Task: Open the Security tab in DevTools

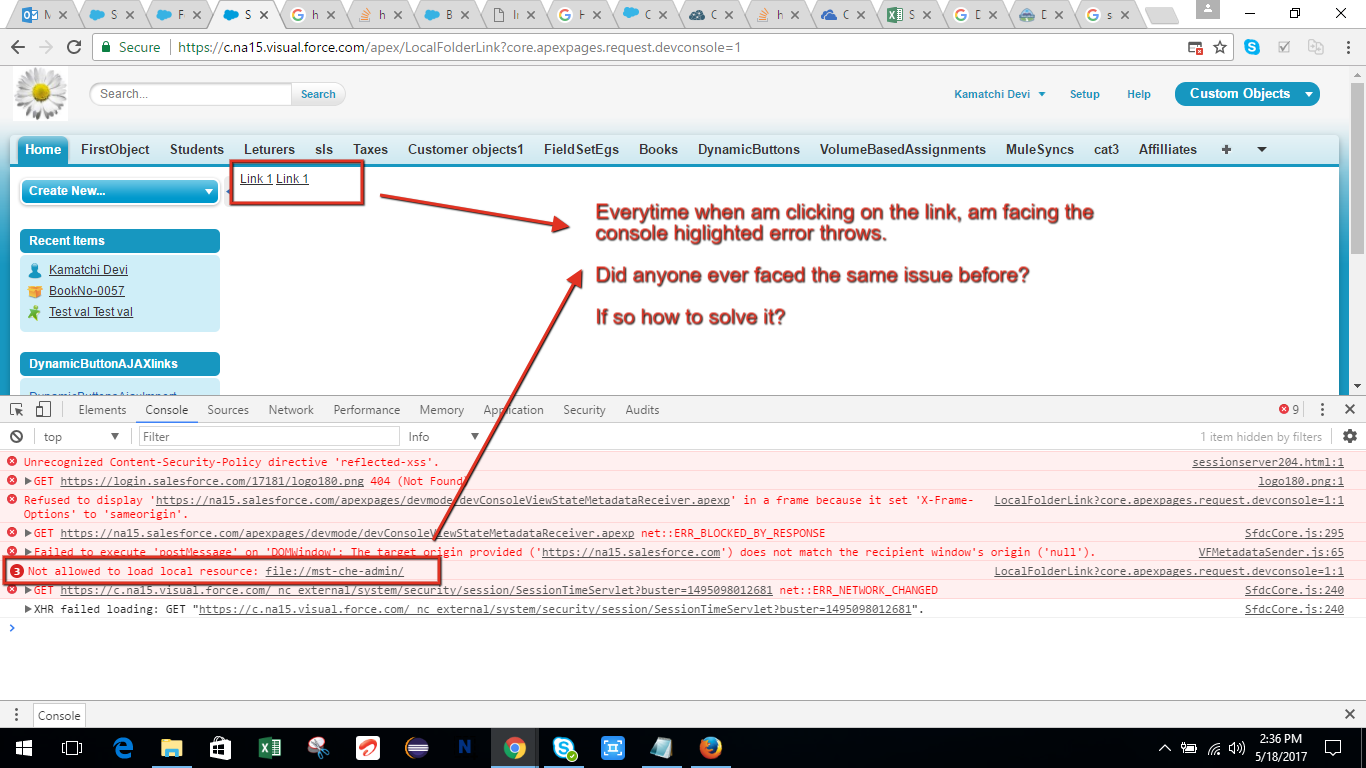Action: pos(584,409)
